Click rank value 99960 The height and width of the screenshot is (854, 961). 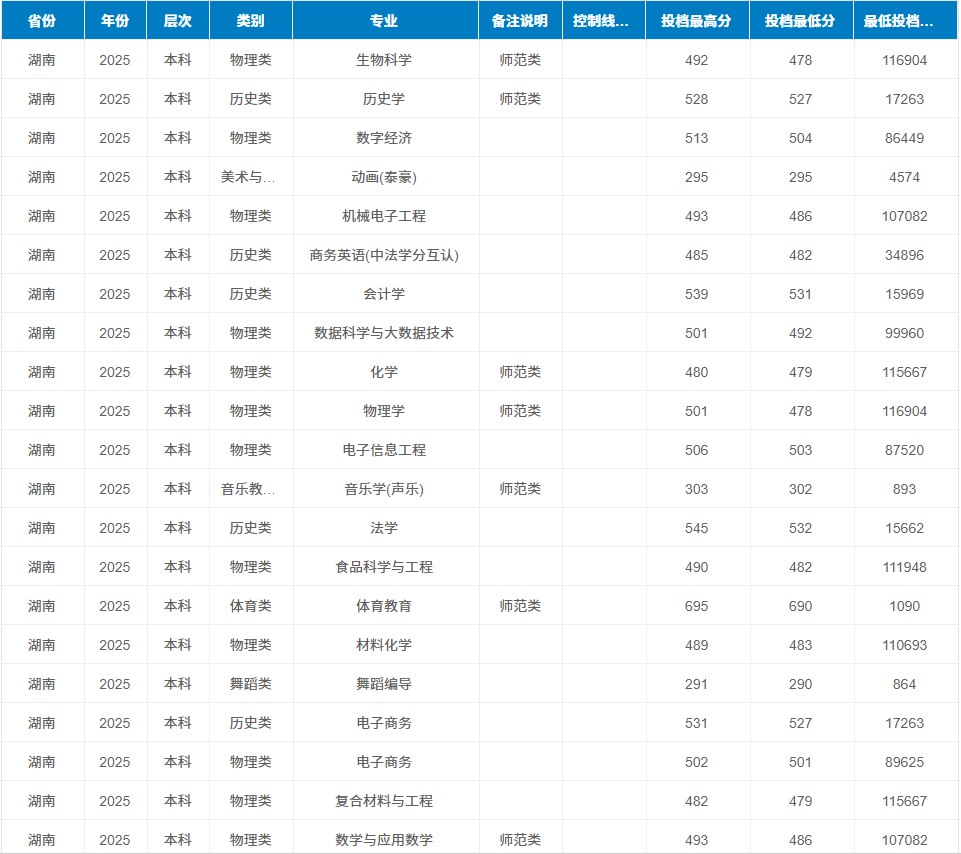(x=905, y=333)
